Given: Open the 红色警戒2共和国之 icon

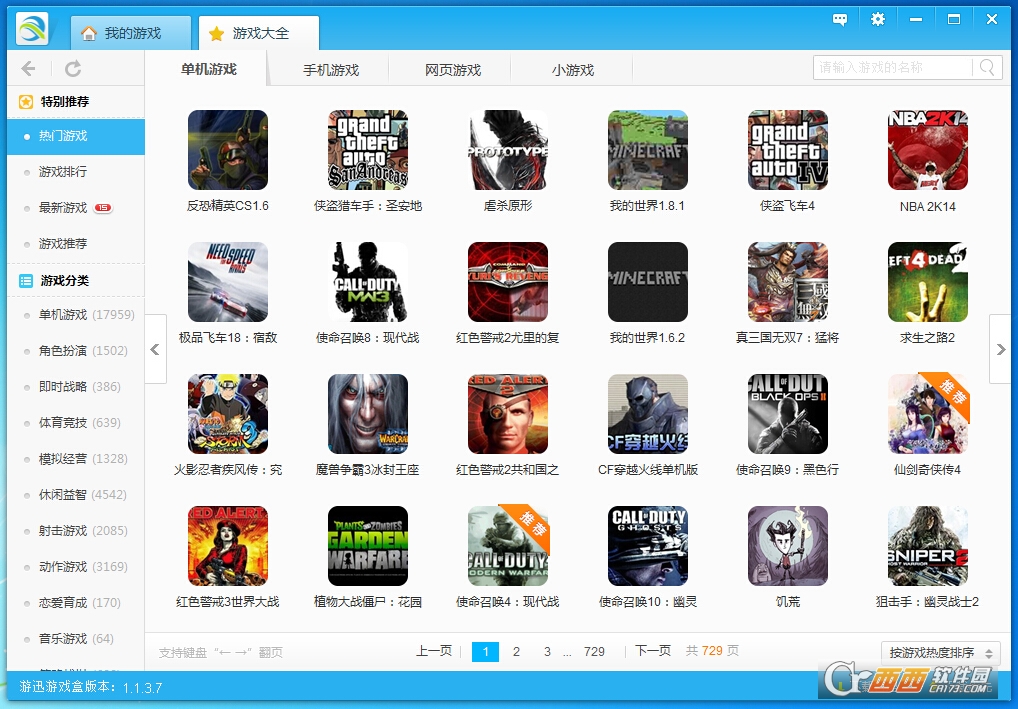Looking at the screenshot, I should click(508, 414).
